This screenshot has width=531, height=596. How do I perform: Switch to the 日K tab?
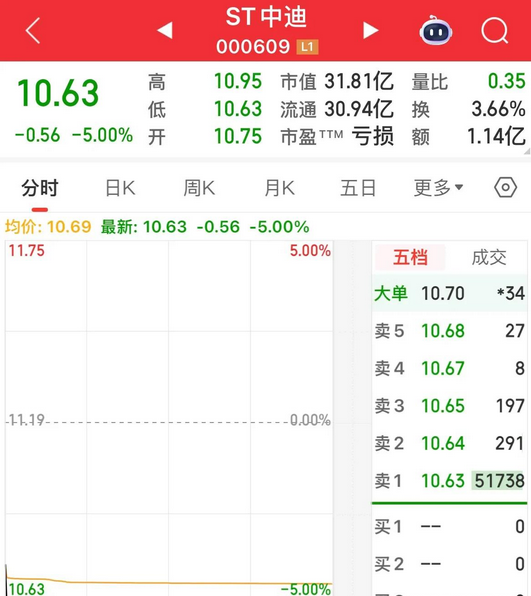(x=120, y=188)
